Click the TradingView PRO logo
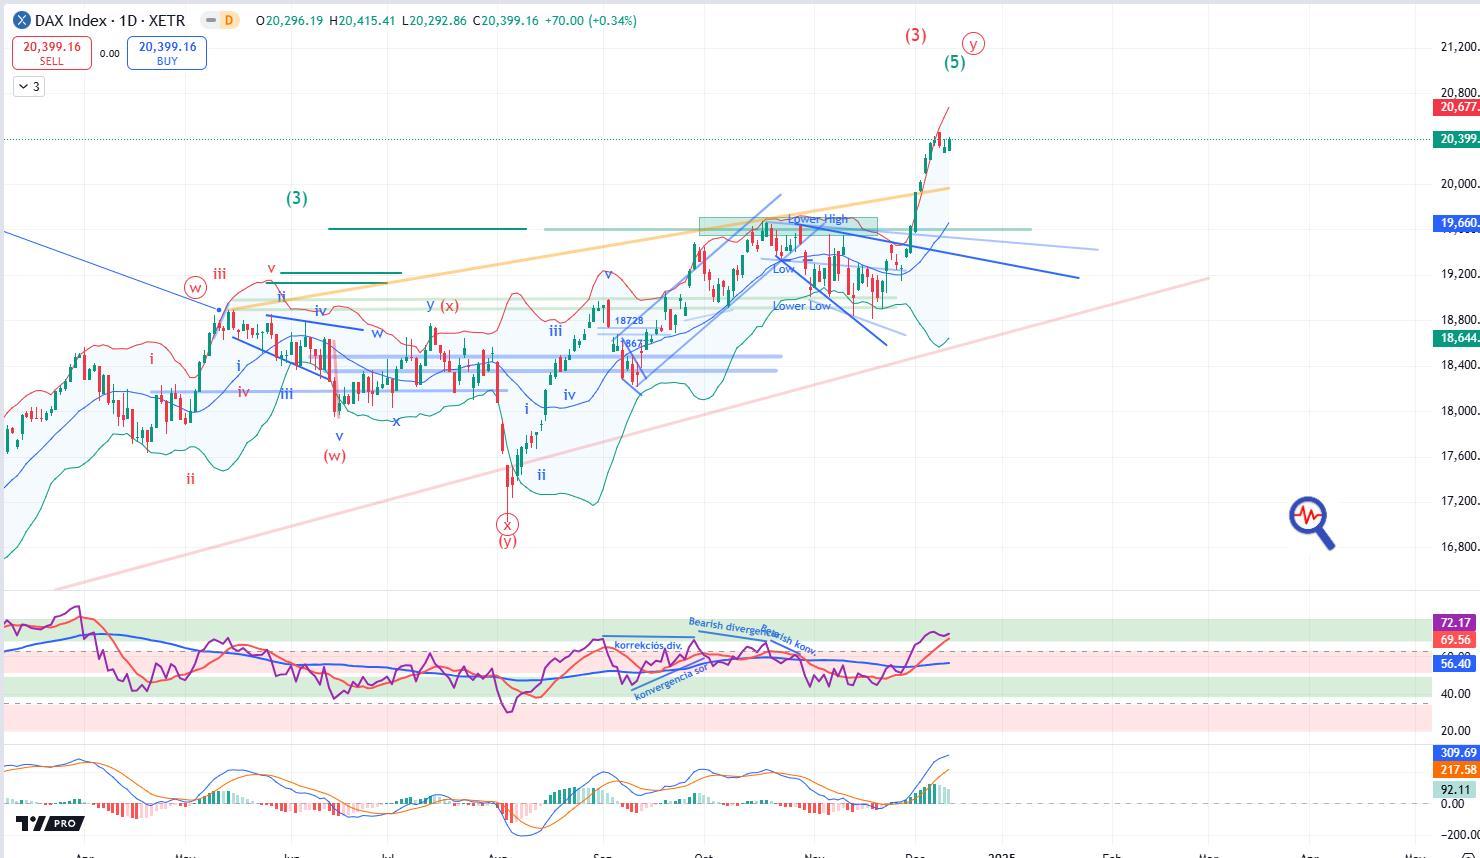 49,823
